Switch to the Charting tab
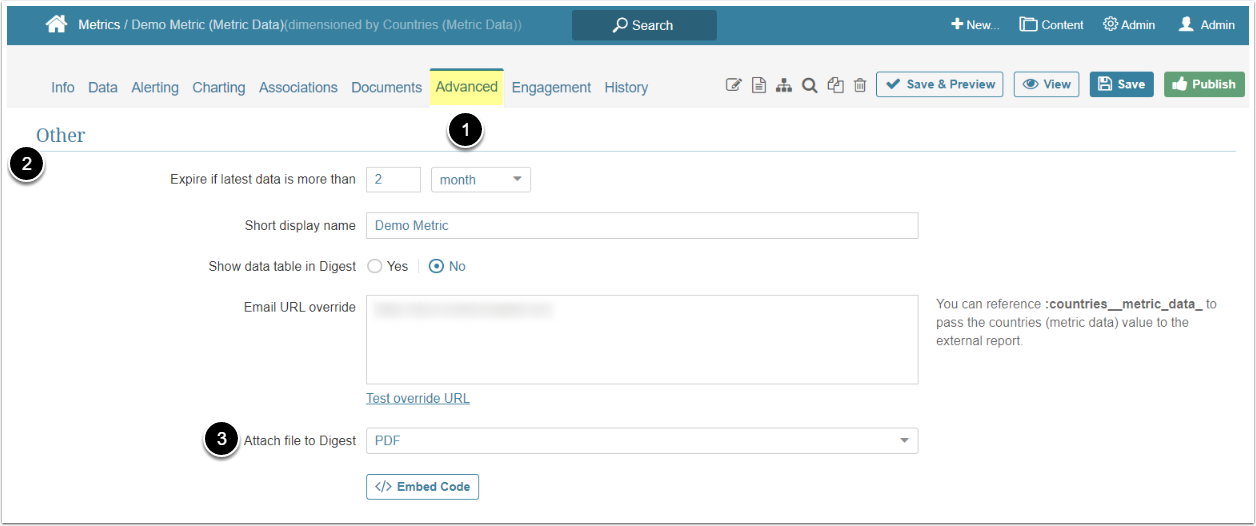This screenshot has height=526, width=1256. [219, 87]
